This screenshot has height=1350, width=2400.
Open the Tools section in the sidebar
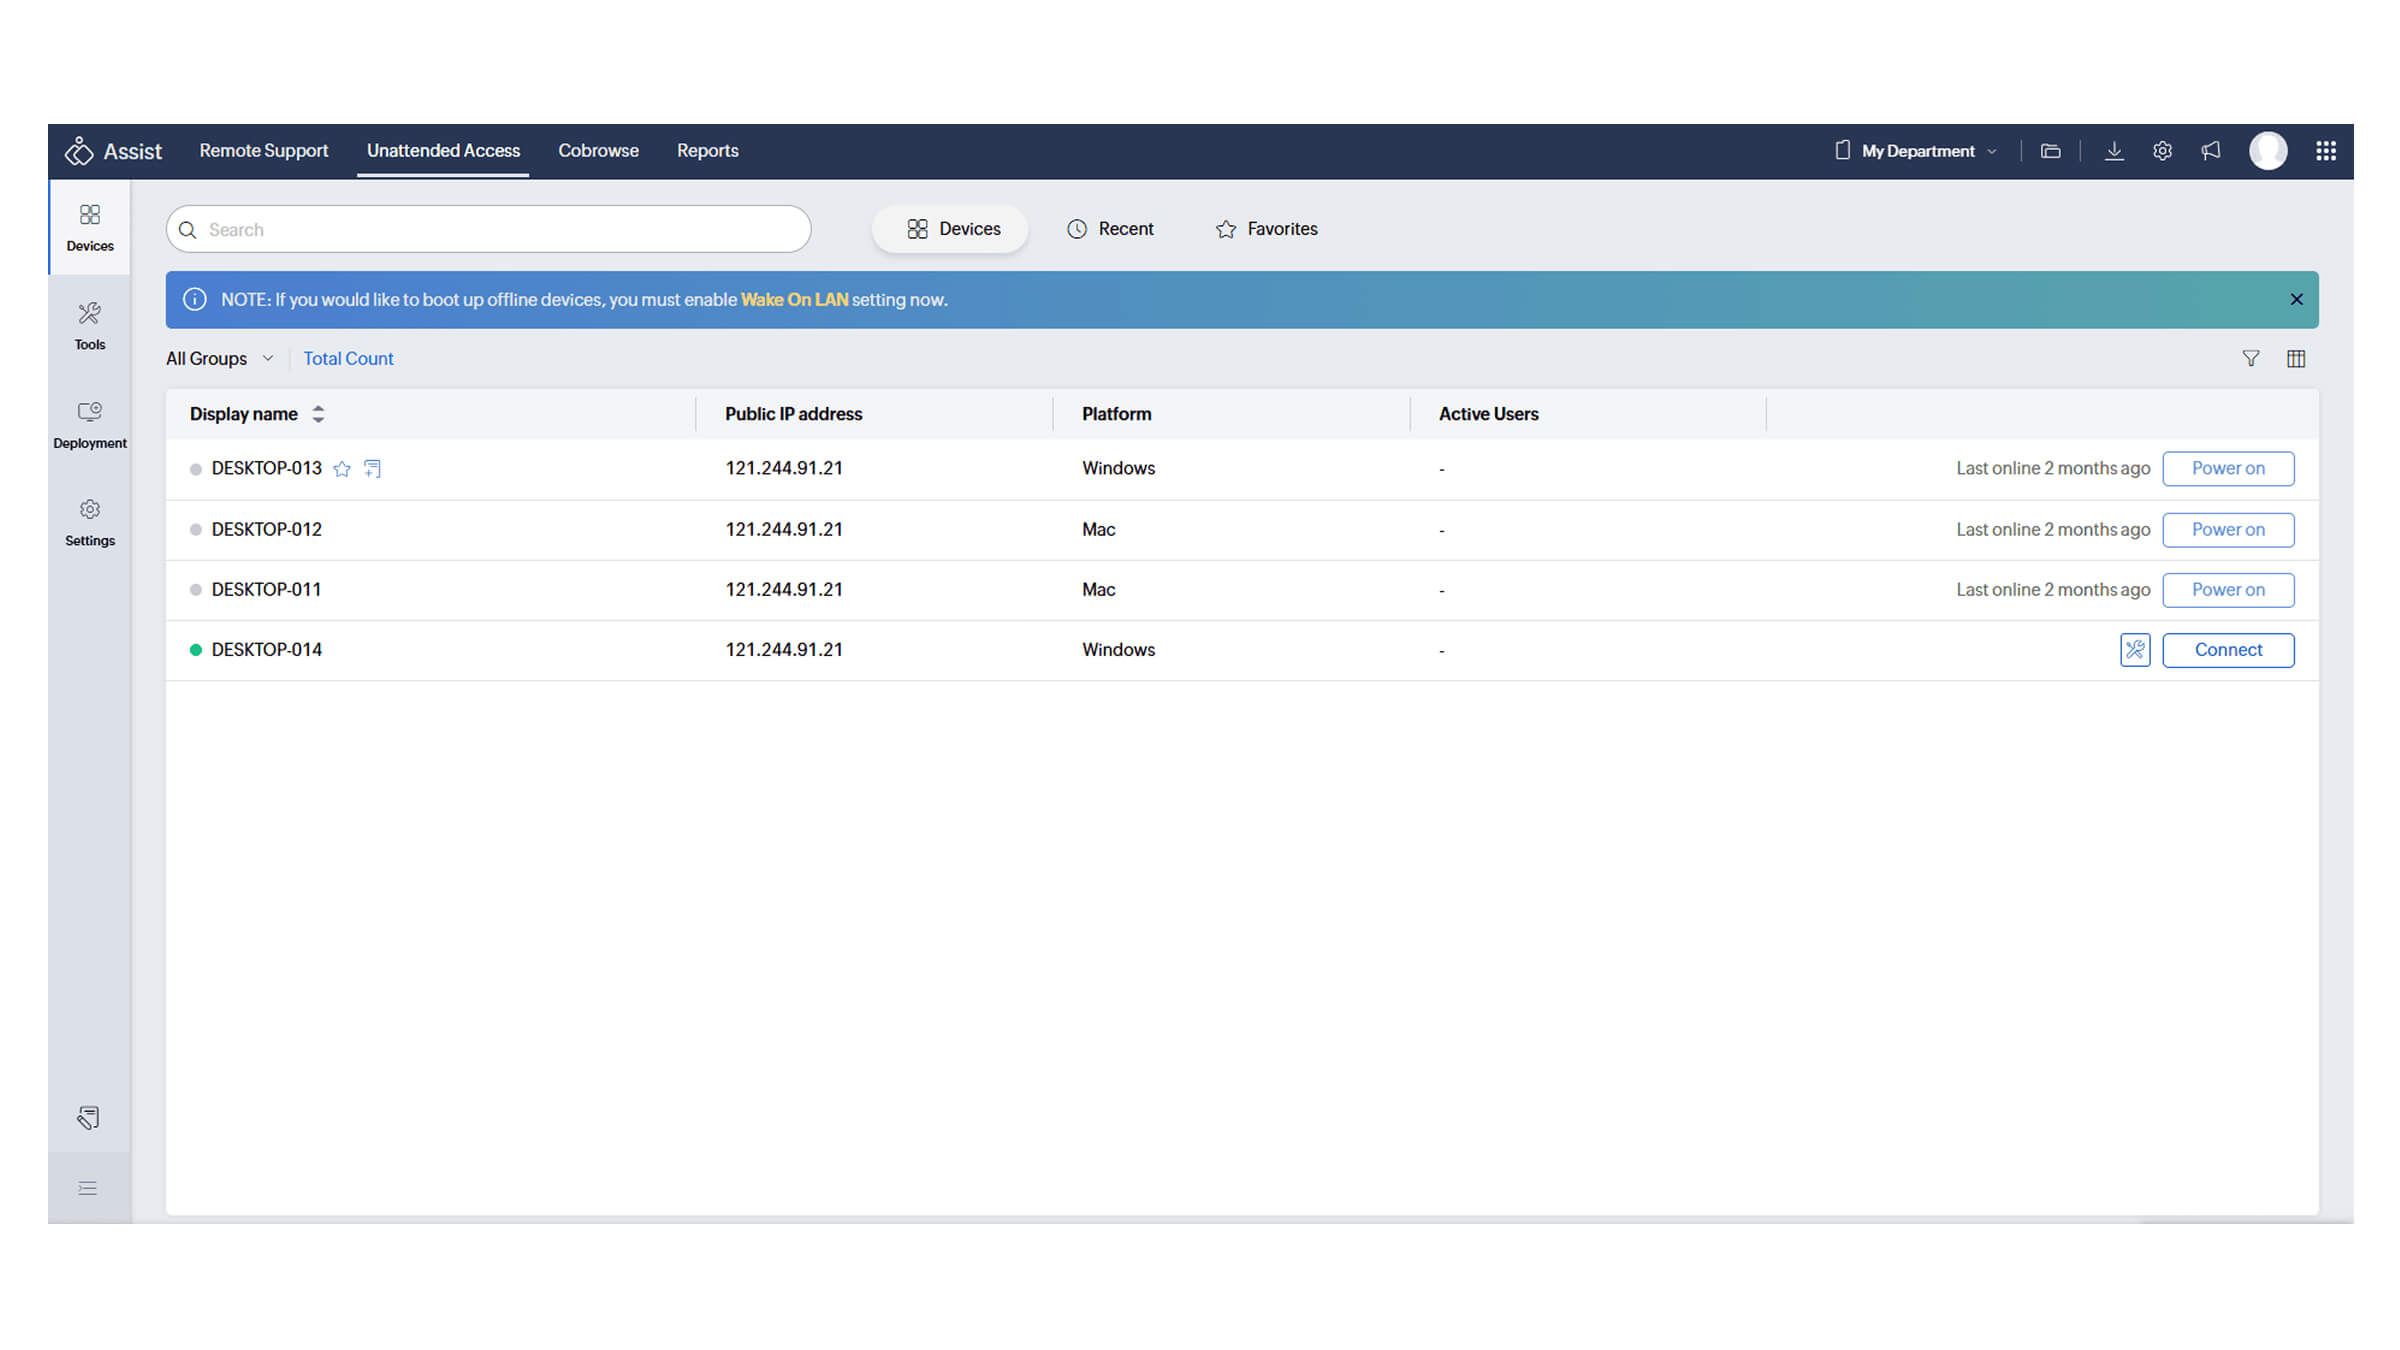(x=89, y=325)
